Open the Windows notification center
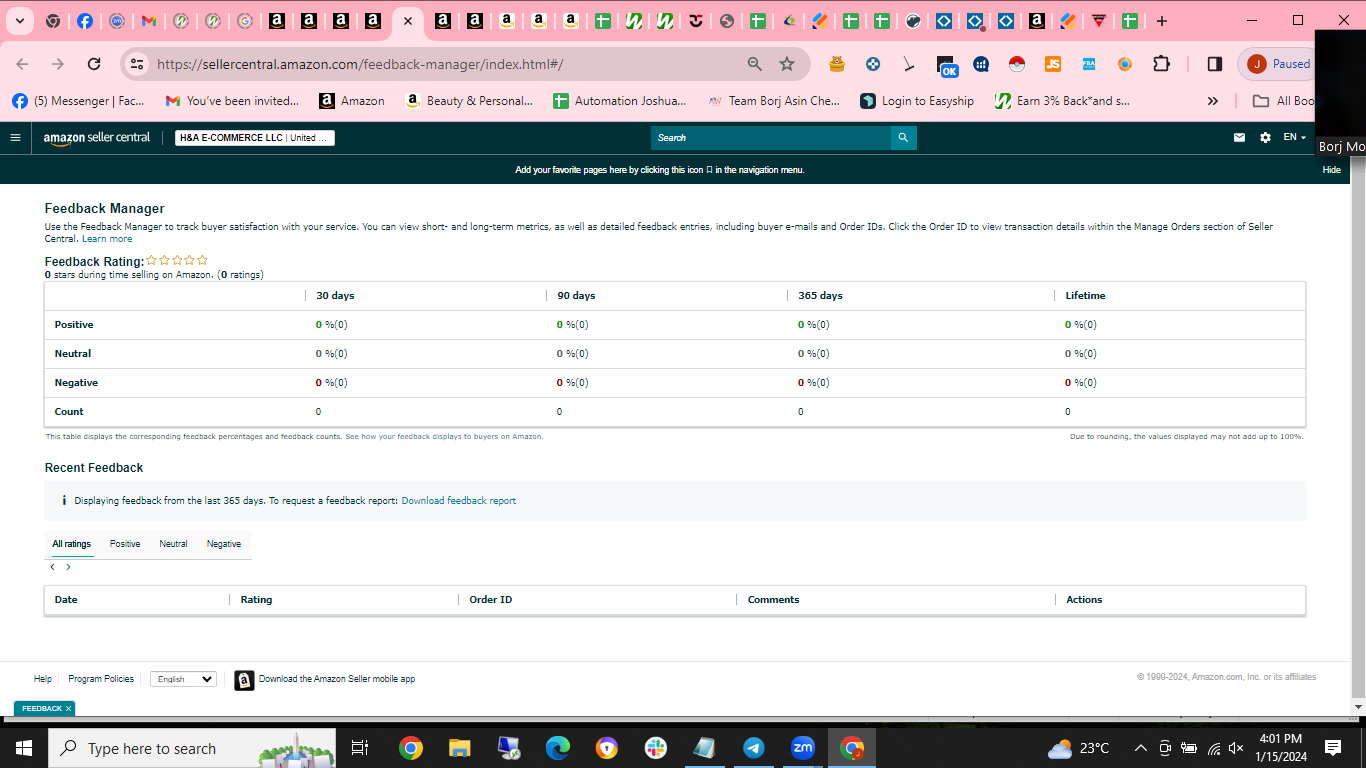Image resolution: width=1366 pixels, height=768 pixels. coord(1332,748)
